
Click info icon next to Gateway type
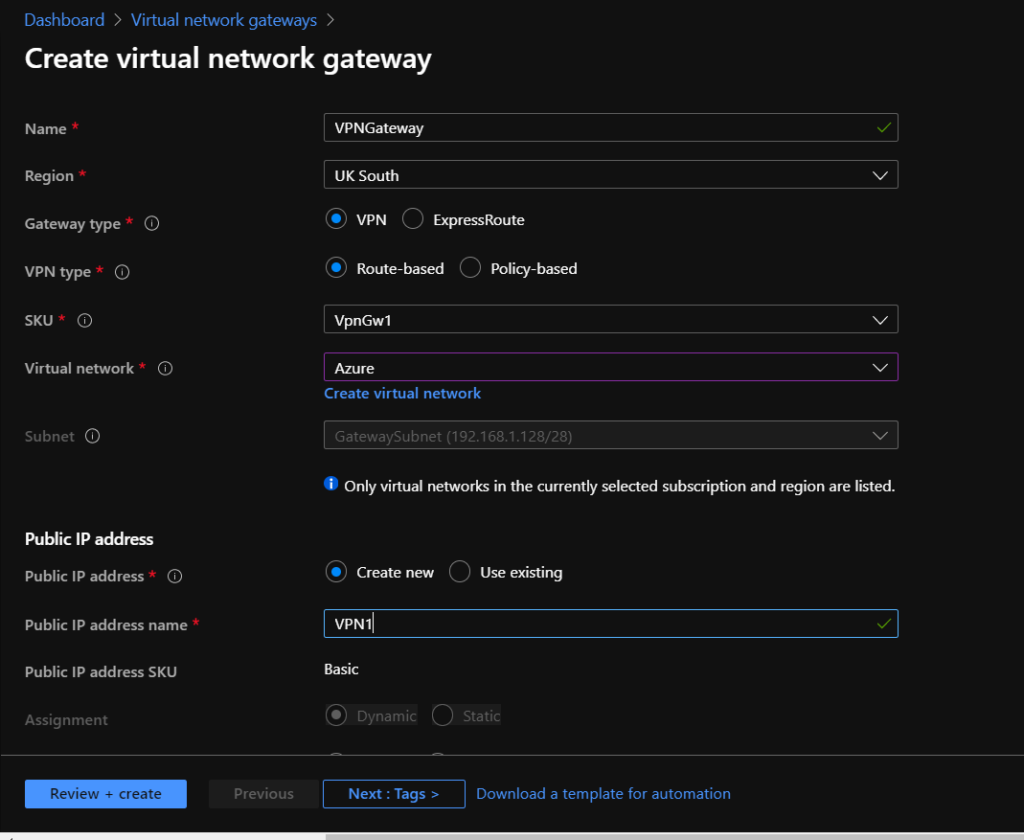coord(152,224)
